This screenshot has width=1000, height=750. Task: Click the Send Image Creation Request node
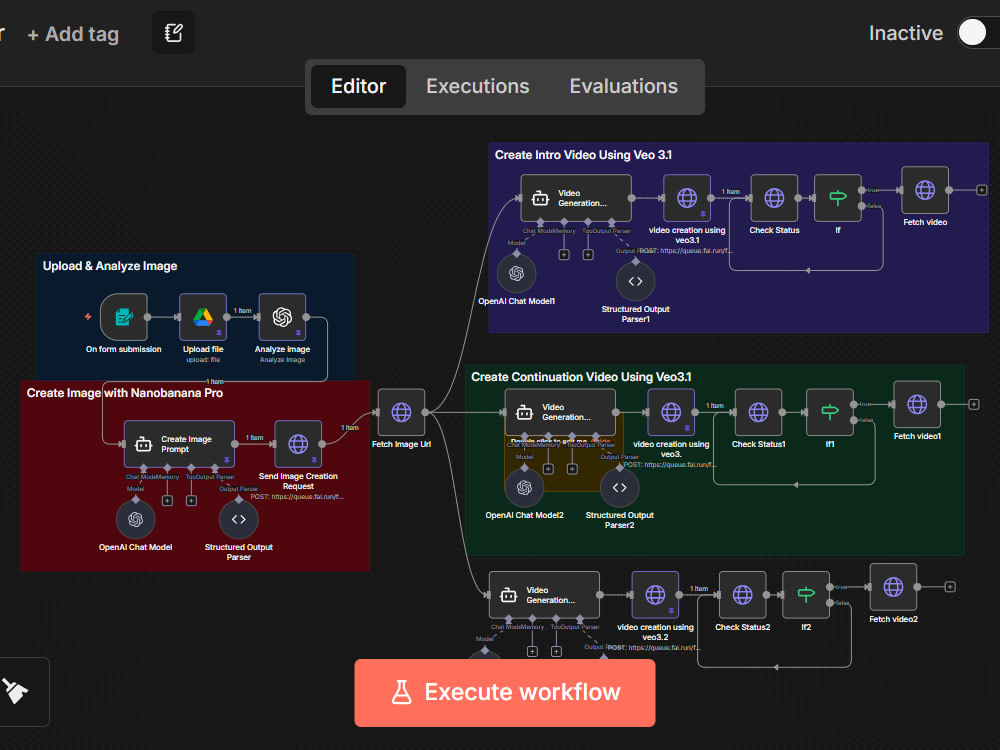[298, 444]
